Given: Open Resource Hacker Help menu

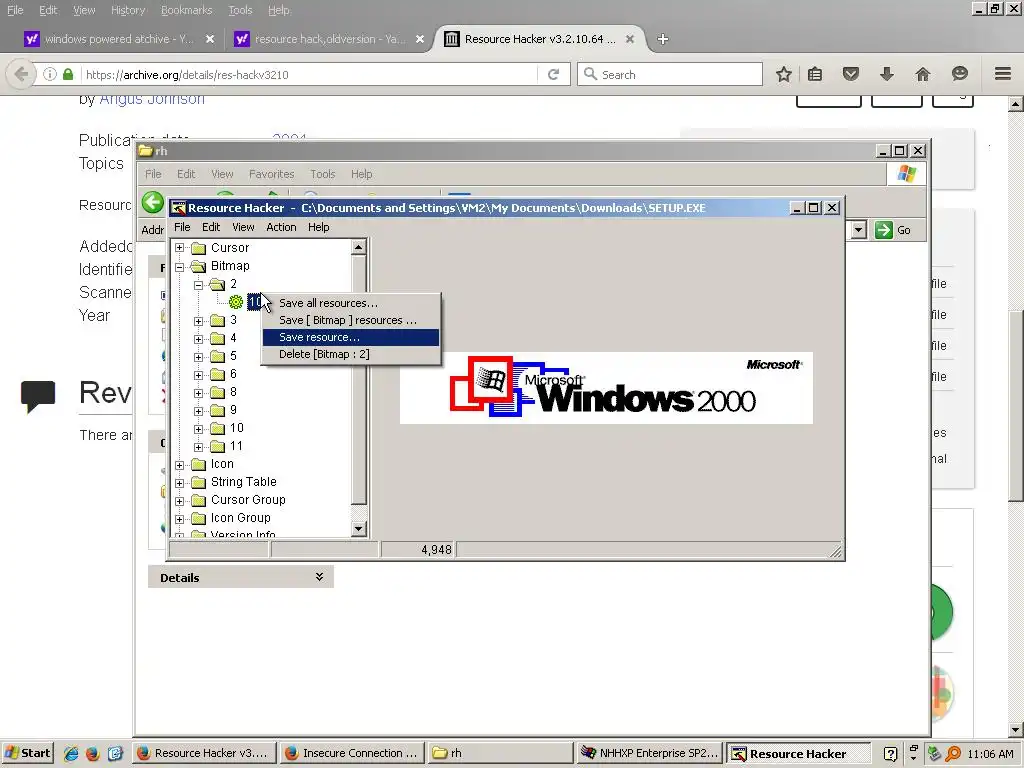Looking at the screenshot, I should [x=319, y=227].
